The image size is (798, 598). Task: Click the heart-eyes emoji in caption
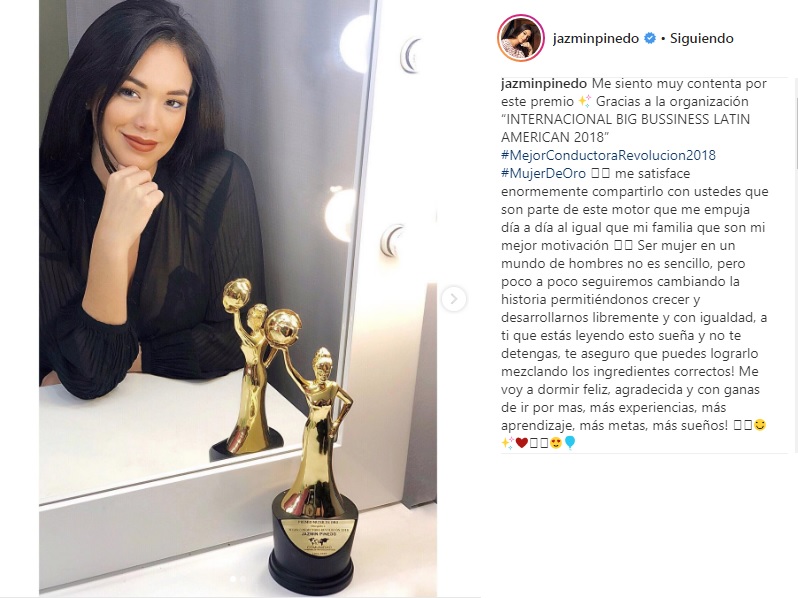[556, 443]
